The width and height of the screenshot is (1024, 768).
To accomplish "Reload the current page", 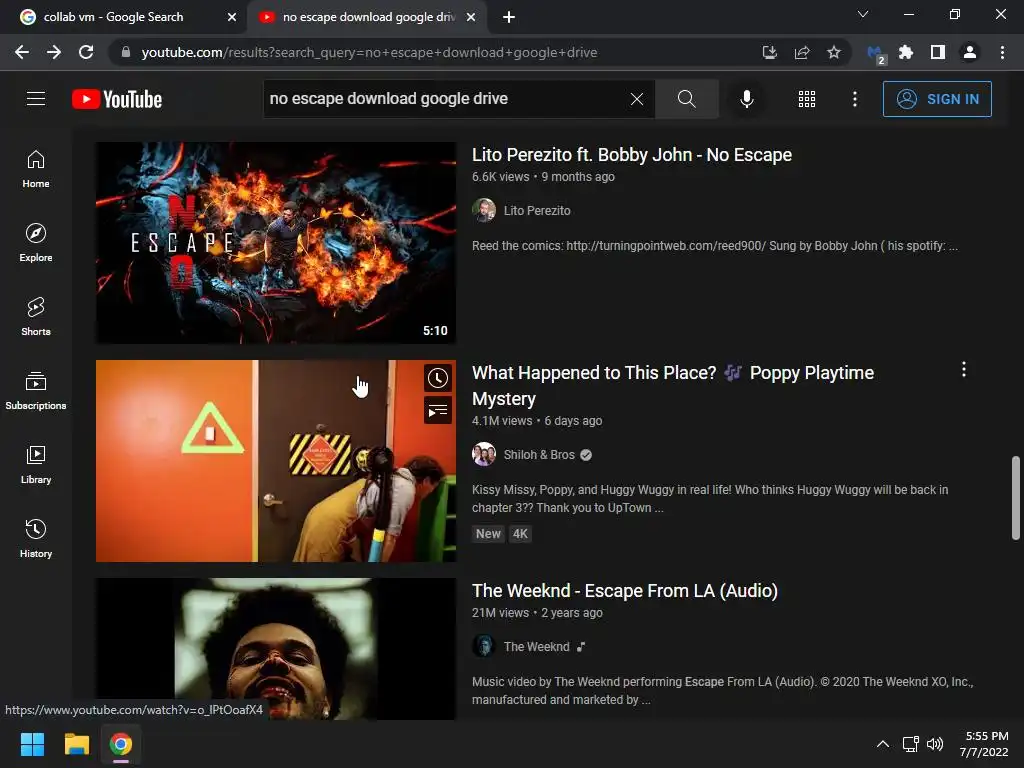I will coord(86,52).
